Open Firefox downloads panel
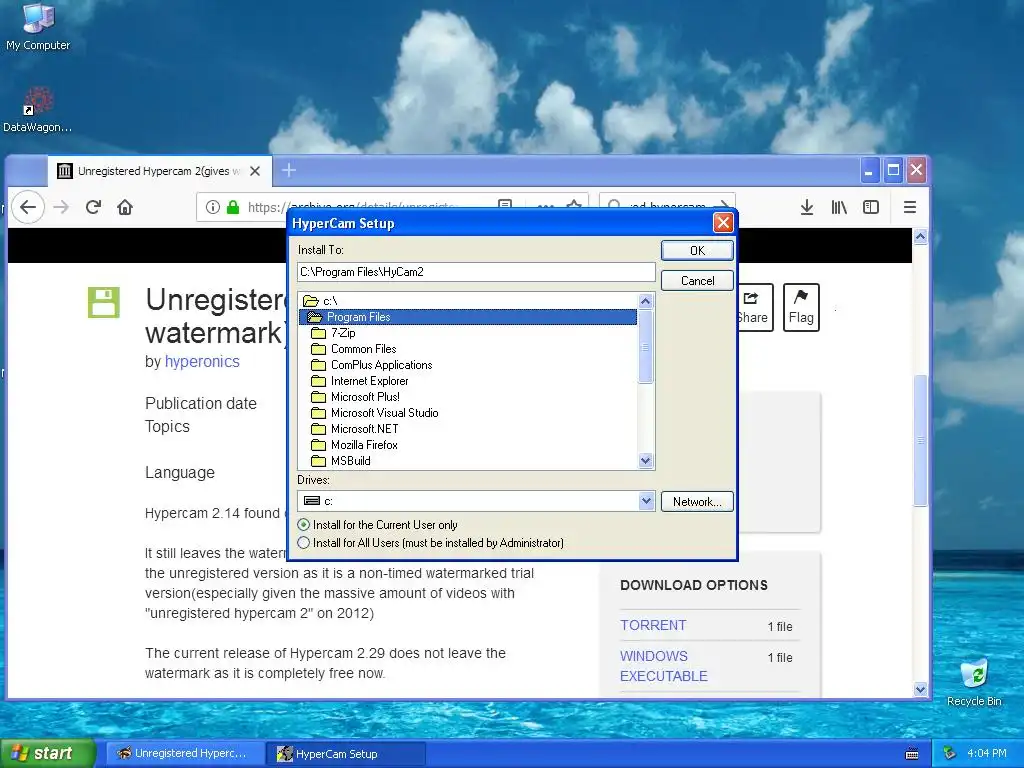1024x768 pixels. click(807, 208)
